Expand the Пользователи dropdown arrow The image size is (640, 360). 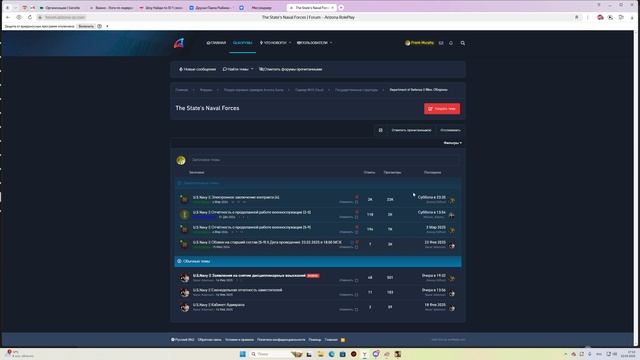click(331, 43)
